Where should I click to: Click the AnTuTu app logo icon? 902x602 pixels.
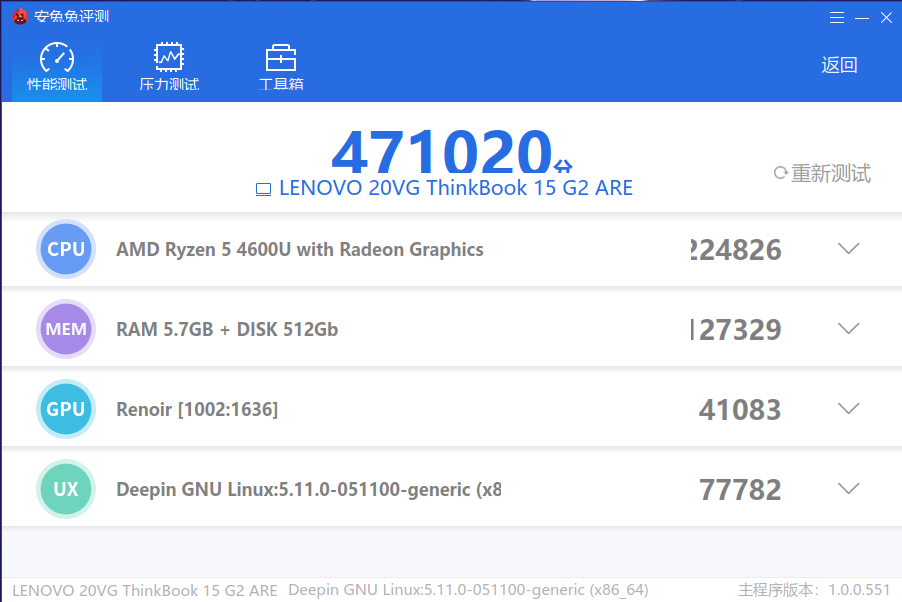[x=20, y=17]
